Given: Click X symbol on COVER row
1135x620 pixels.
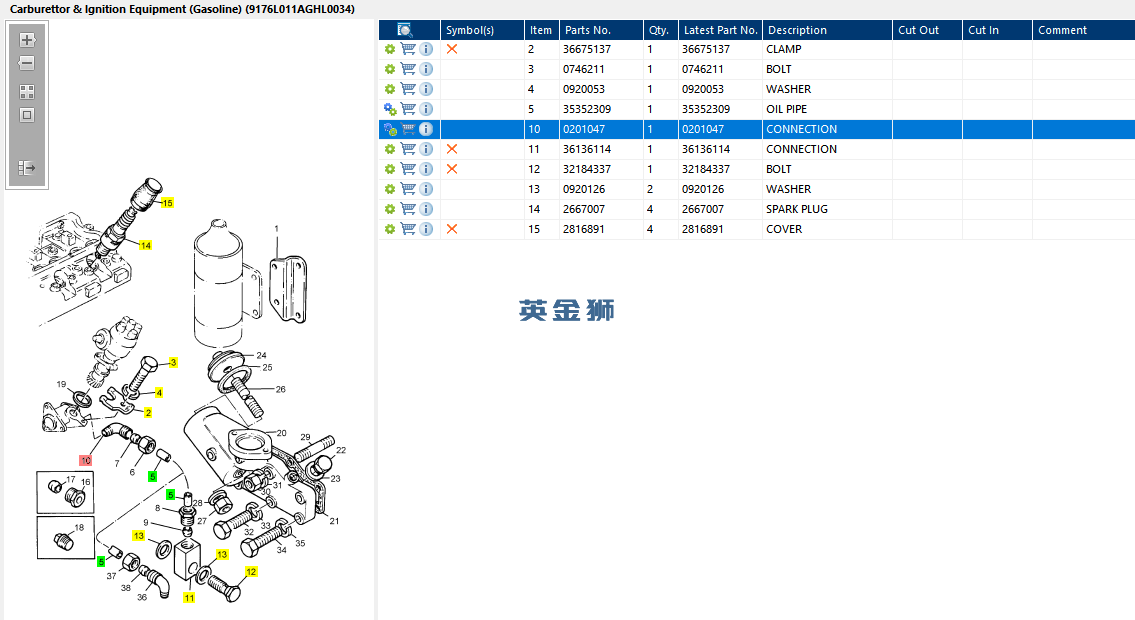Looking at the screenshot, I should point(452,229).
